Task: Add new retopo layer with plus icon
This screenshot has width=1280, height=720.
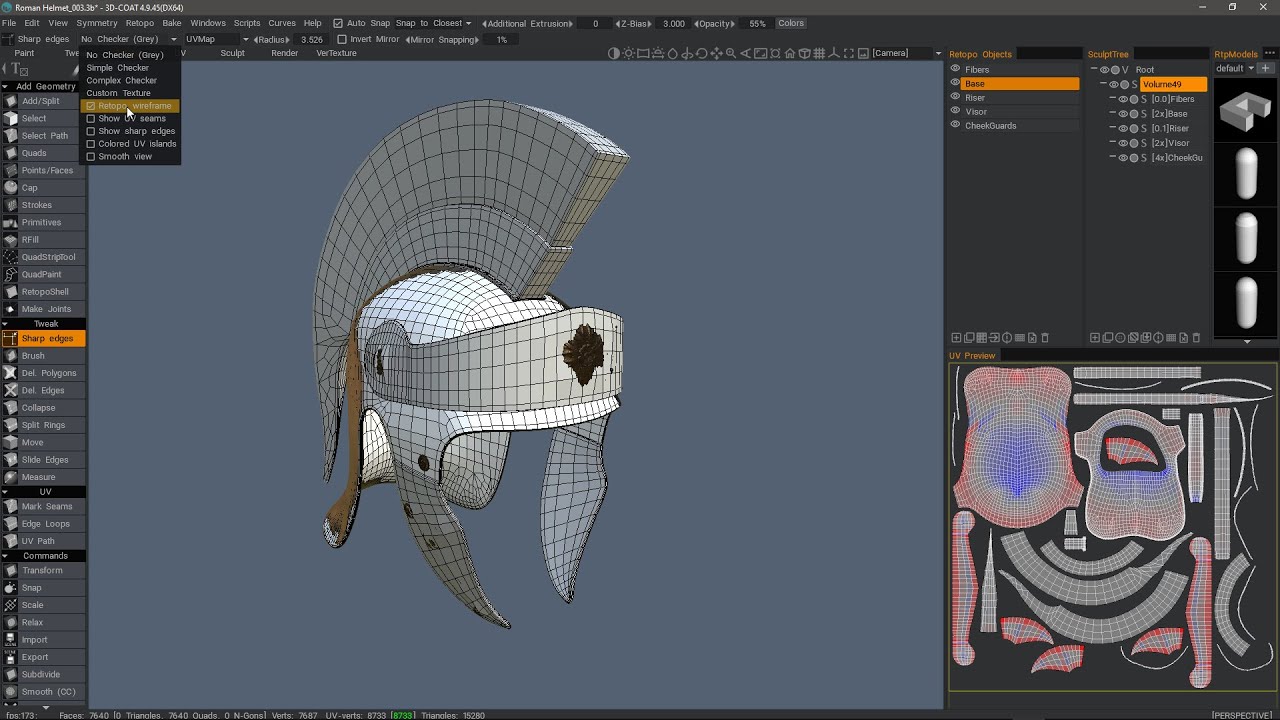Action: point(956,338)
